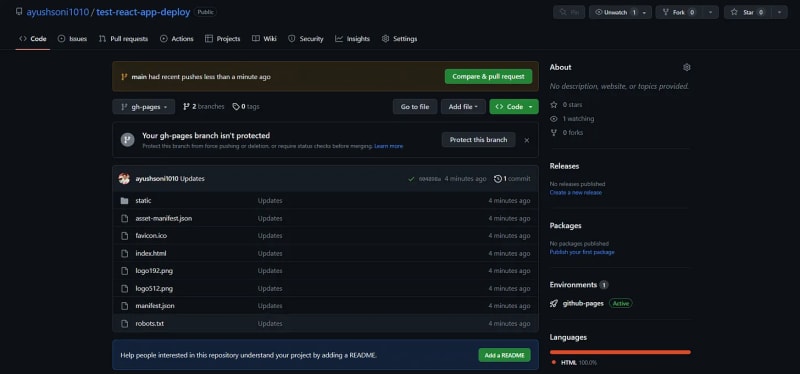View the 1 commit history link
Screen dimensions: 800x374
coord(512,179)
